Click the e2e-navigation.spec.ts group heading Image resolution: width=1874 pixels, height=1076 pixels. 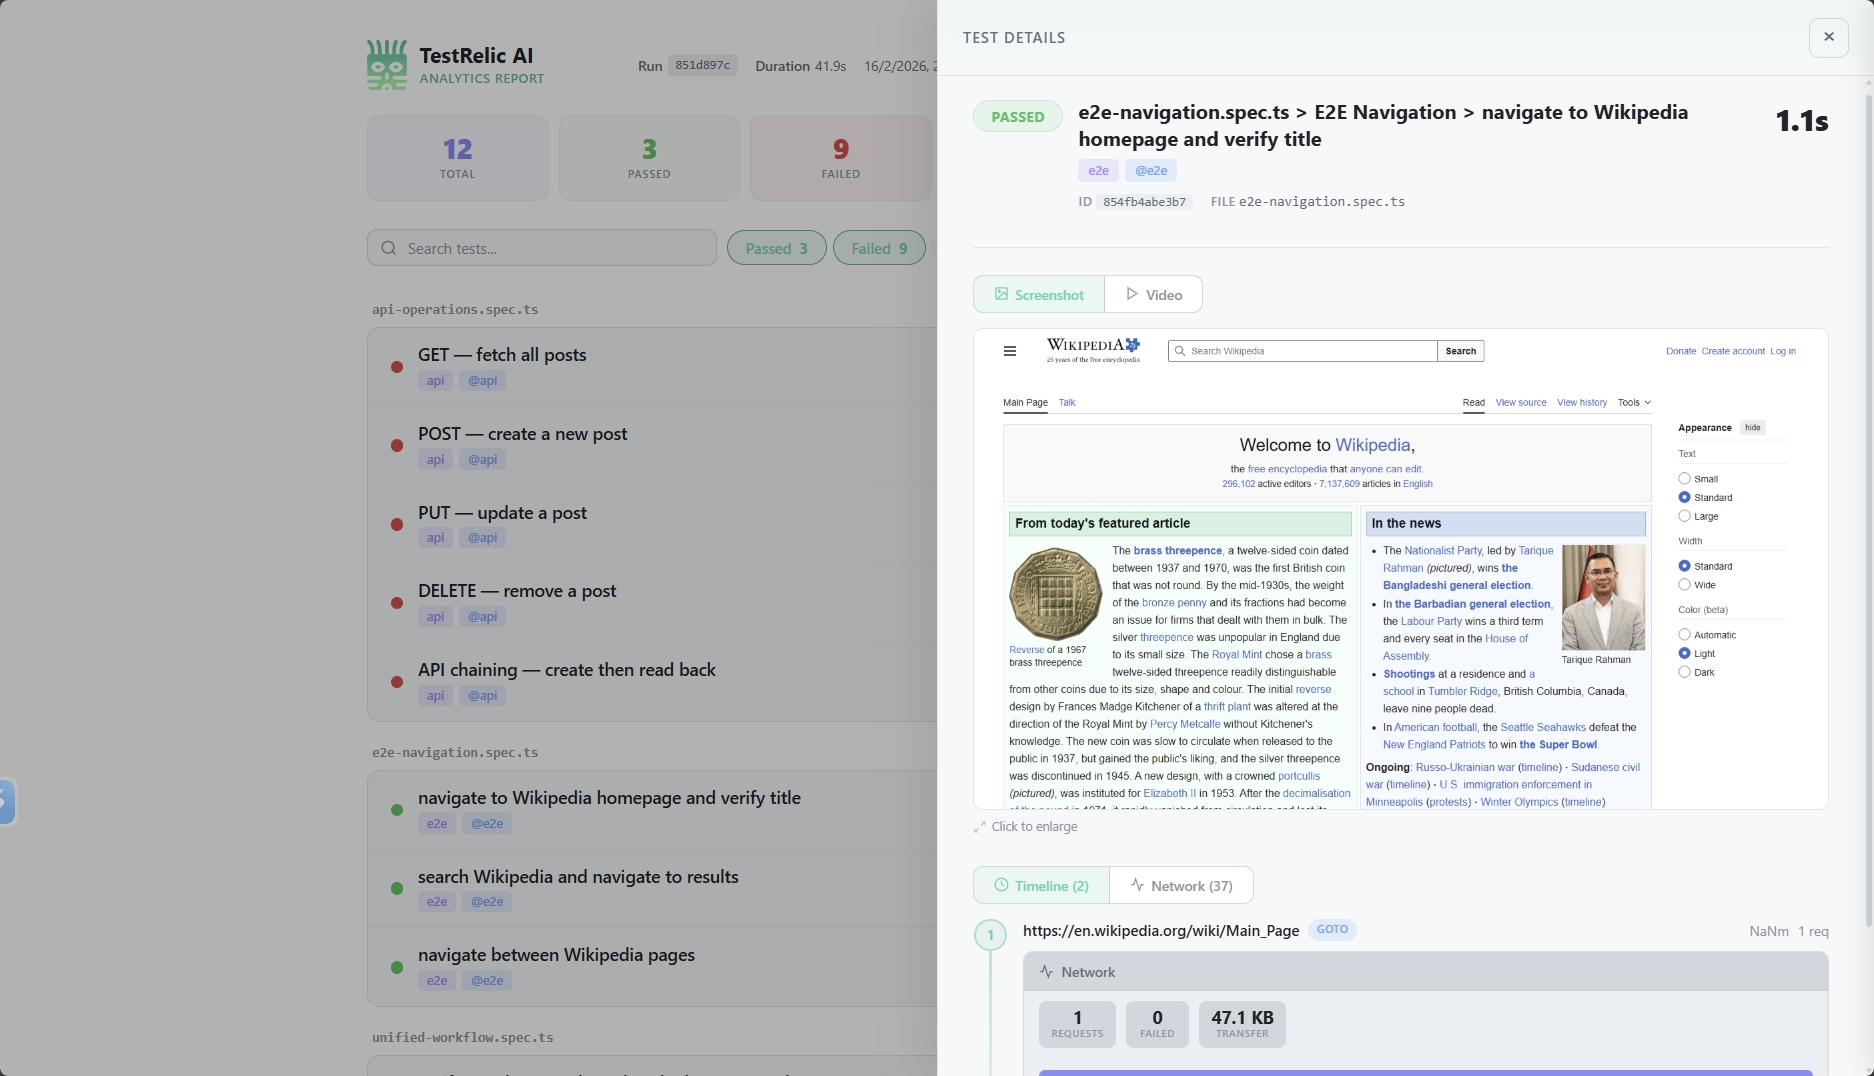coord(455,753)
